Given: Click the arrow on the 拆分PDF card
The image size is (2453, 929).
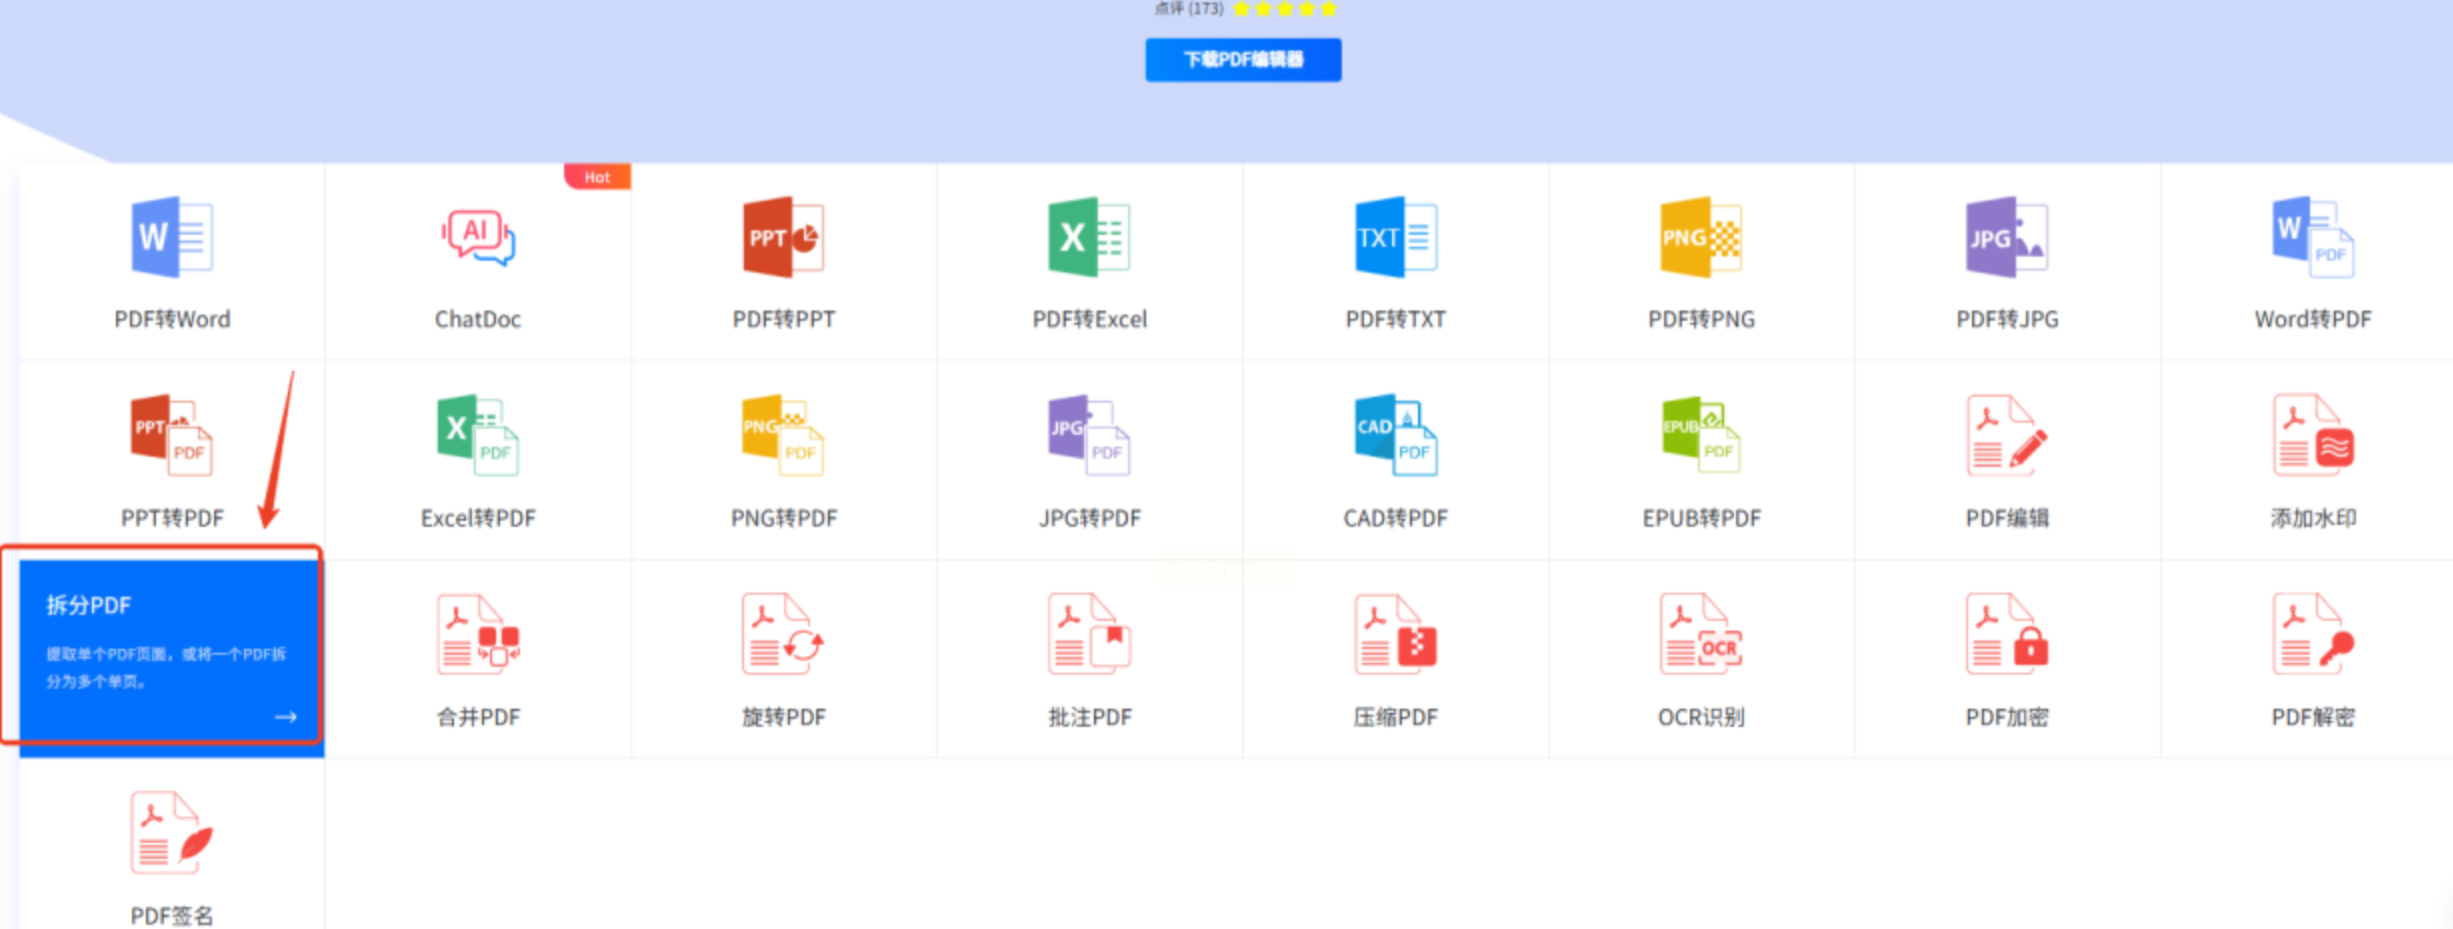Looking at the screenshot, I should click(x=286, y=717).
